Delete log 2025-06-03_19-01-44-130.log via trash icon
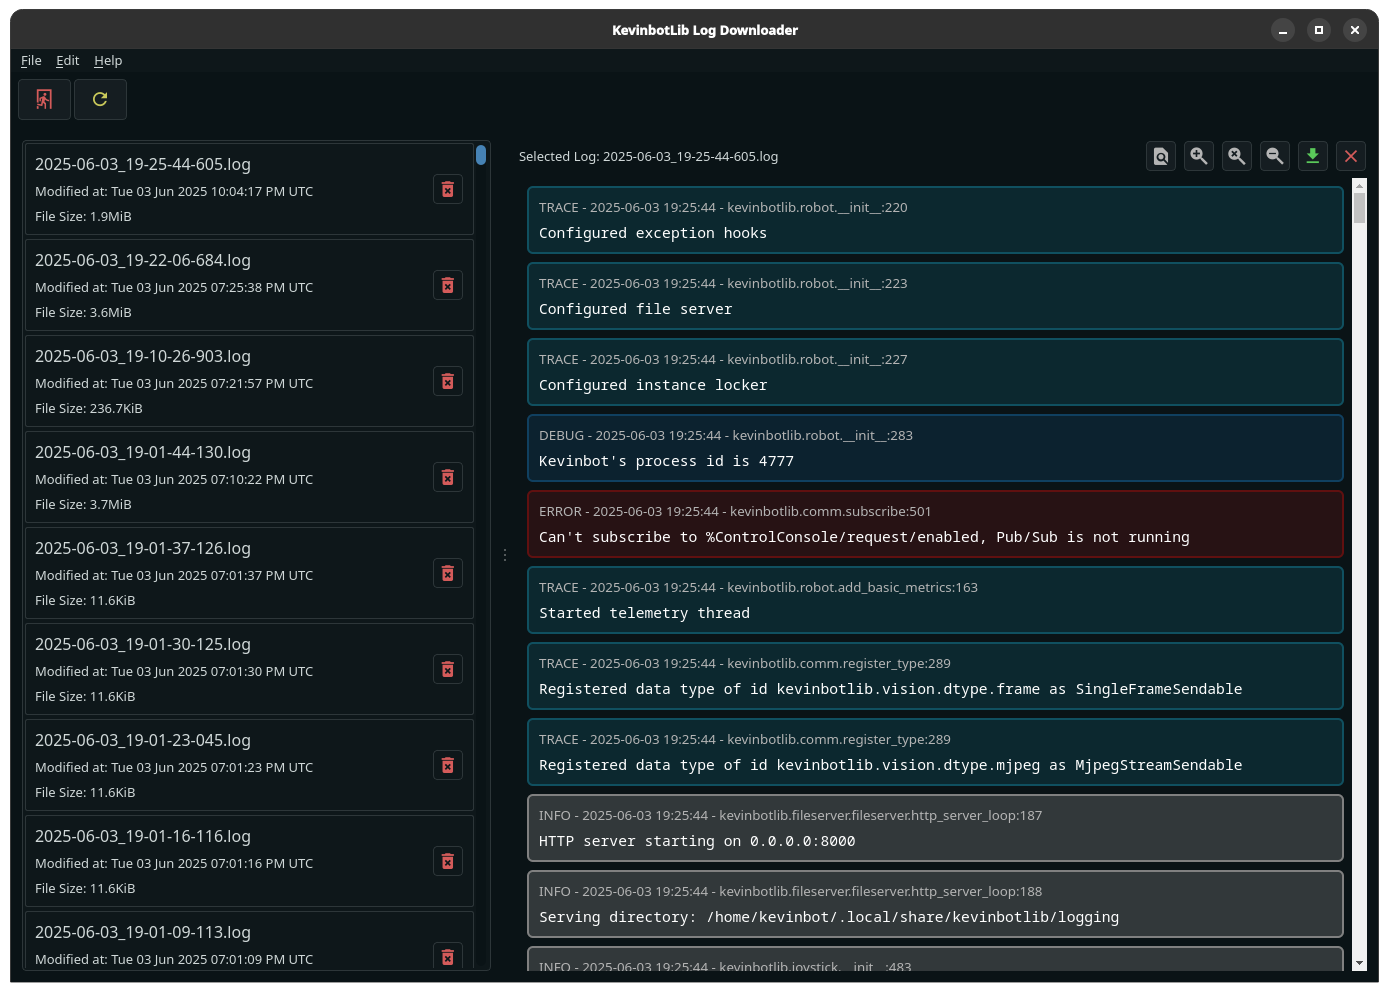1389x993 pixels. click(448, 477)
